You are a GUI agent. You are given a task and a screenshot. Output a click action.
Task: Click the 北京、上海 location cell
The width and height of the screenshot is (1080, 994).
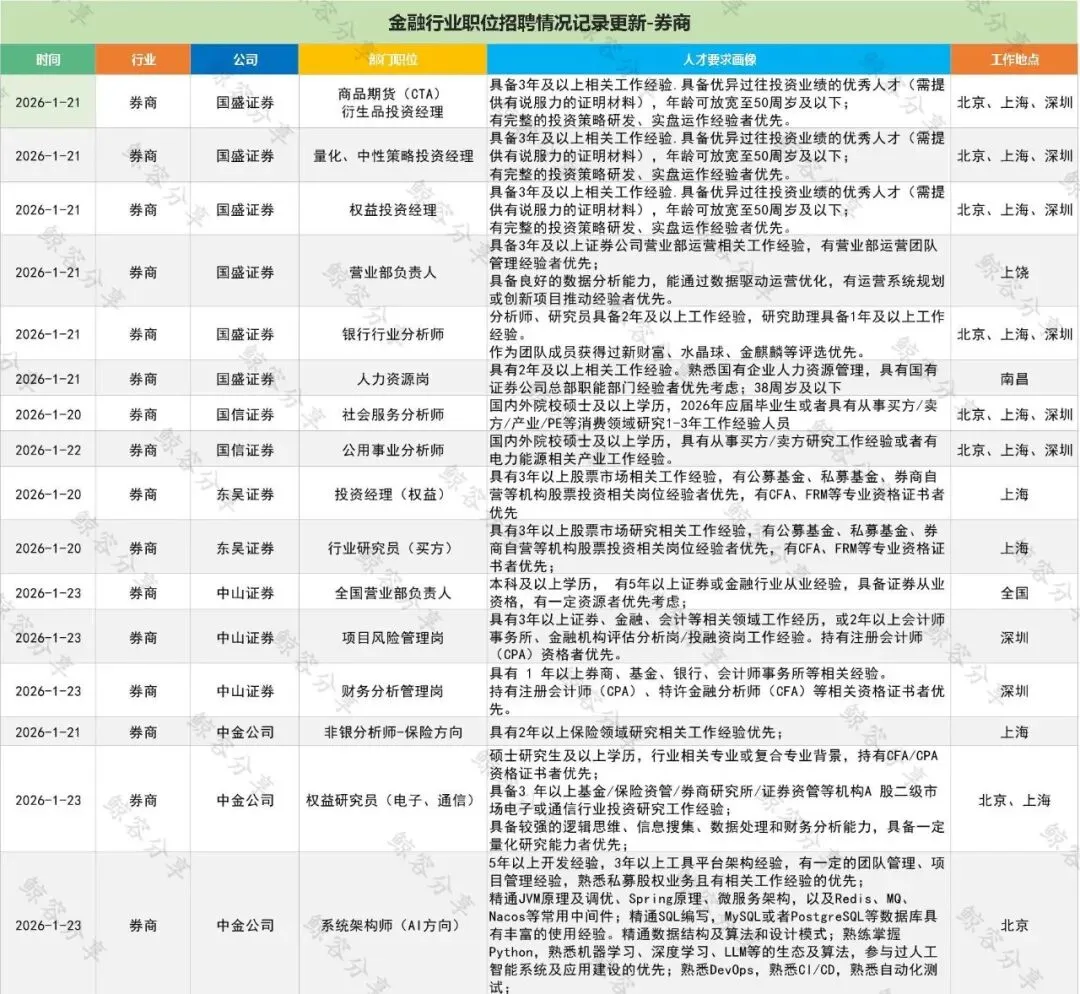coord(1015,800)
